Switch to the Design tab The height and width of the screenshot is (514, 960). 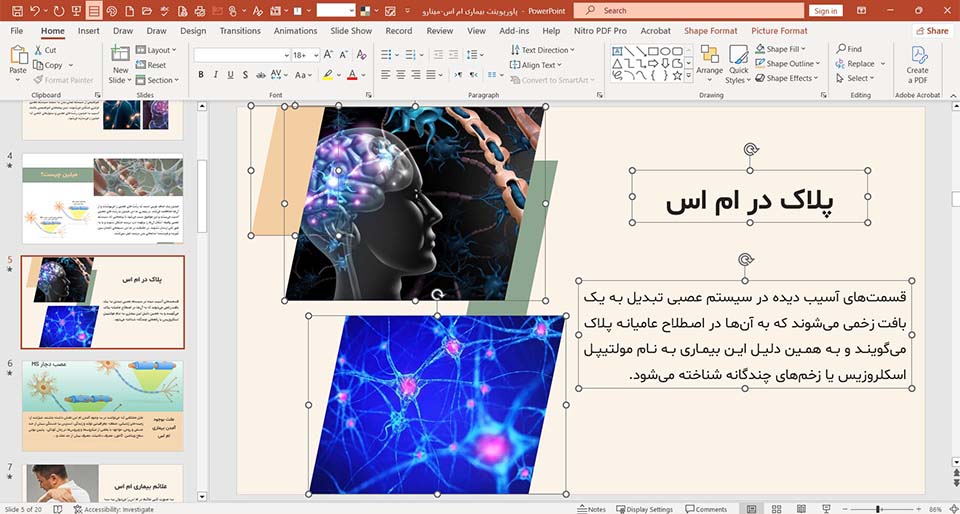coord(193,31)
